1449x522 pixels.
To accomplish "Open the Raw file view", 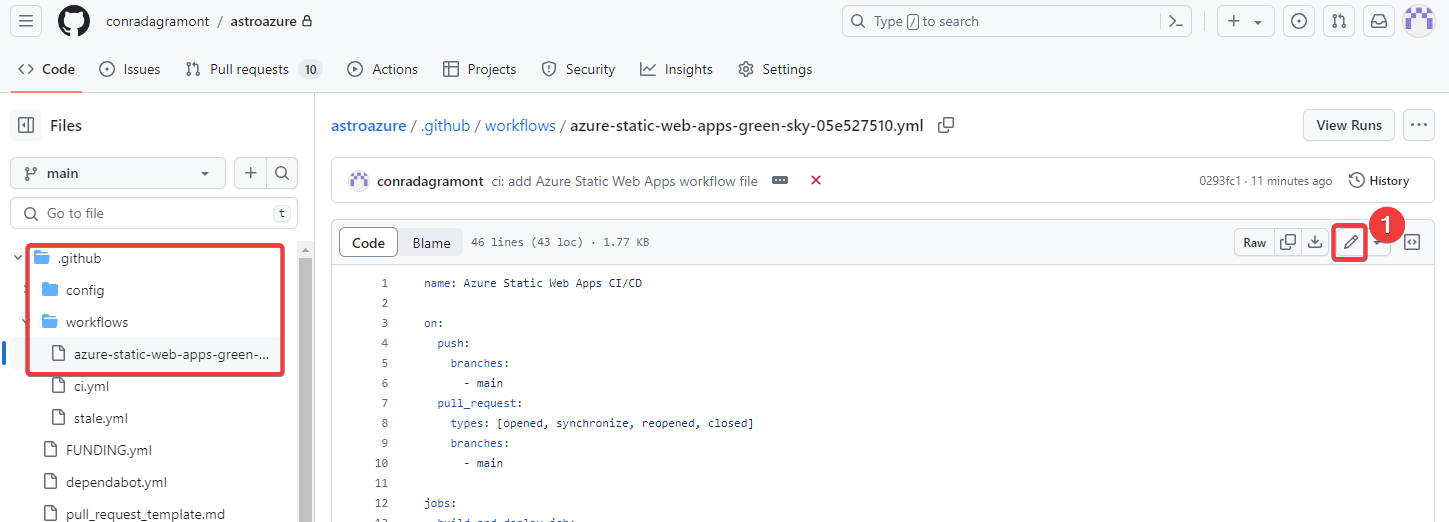I will pyautogui.click(x=1255, y=242).
